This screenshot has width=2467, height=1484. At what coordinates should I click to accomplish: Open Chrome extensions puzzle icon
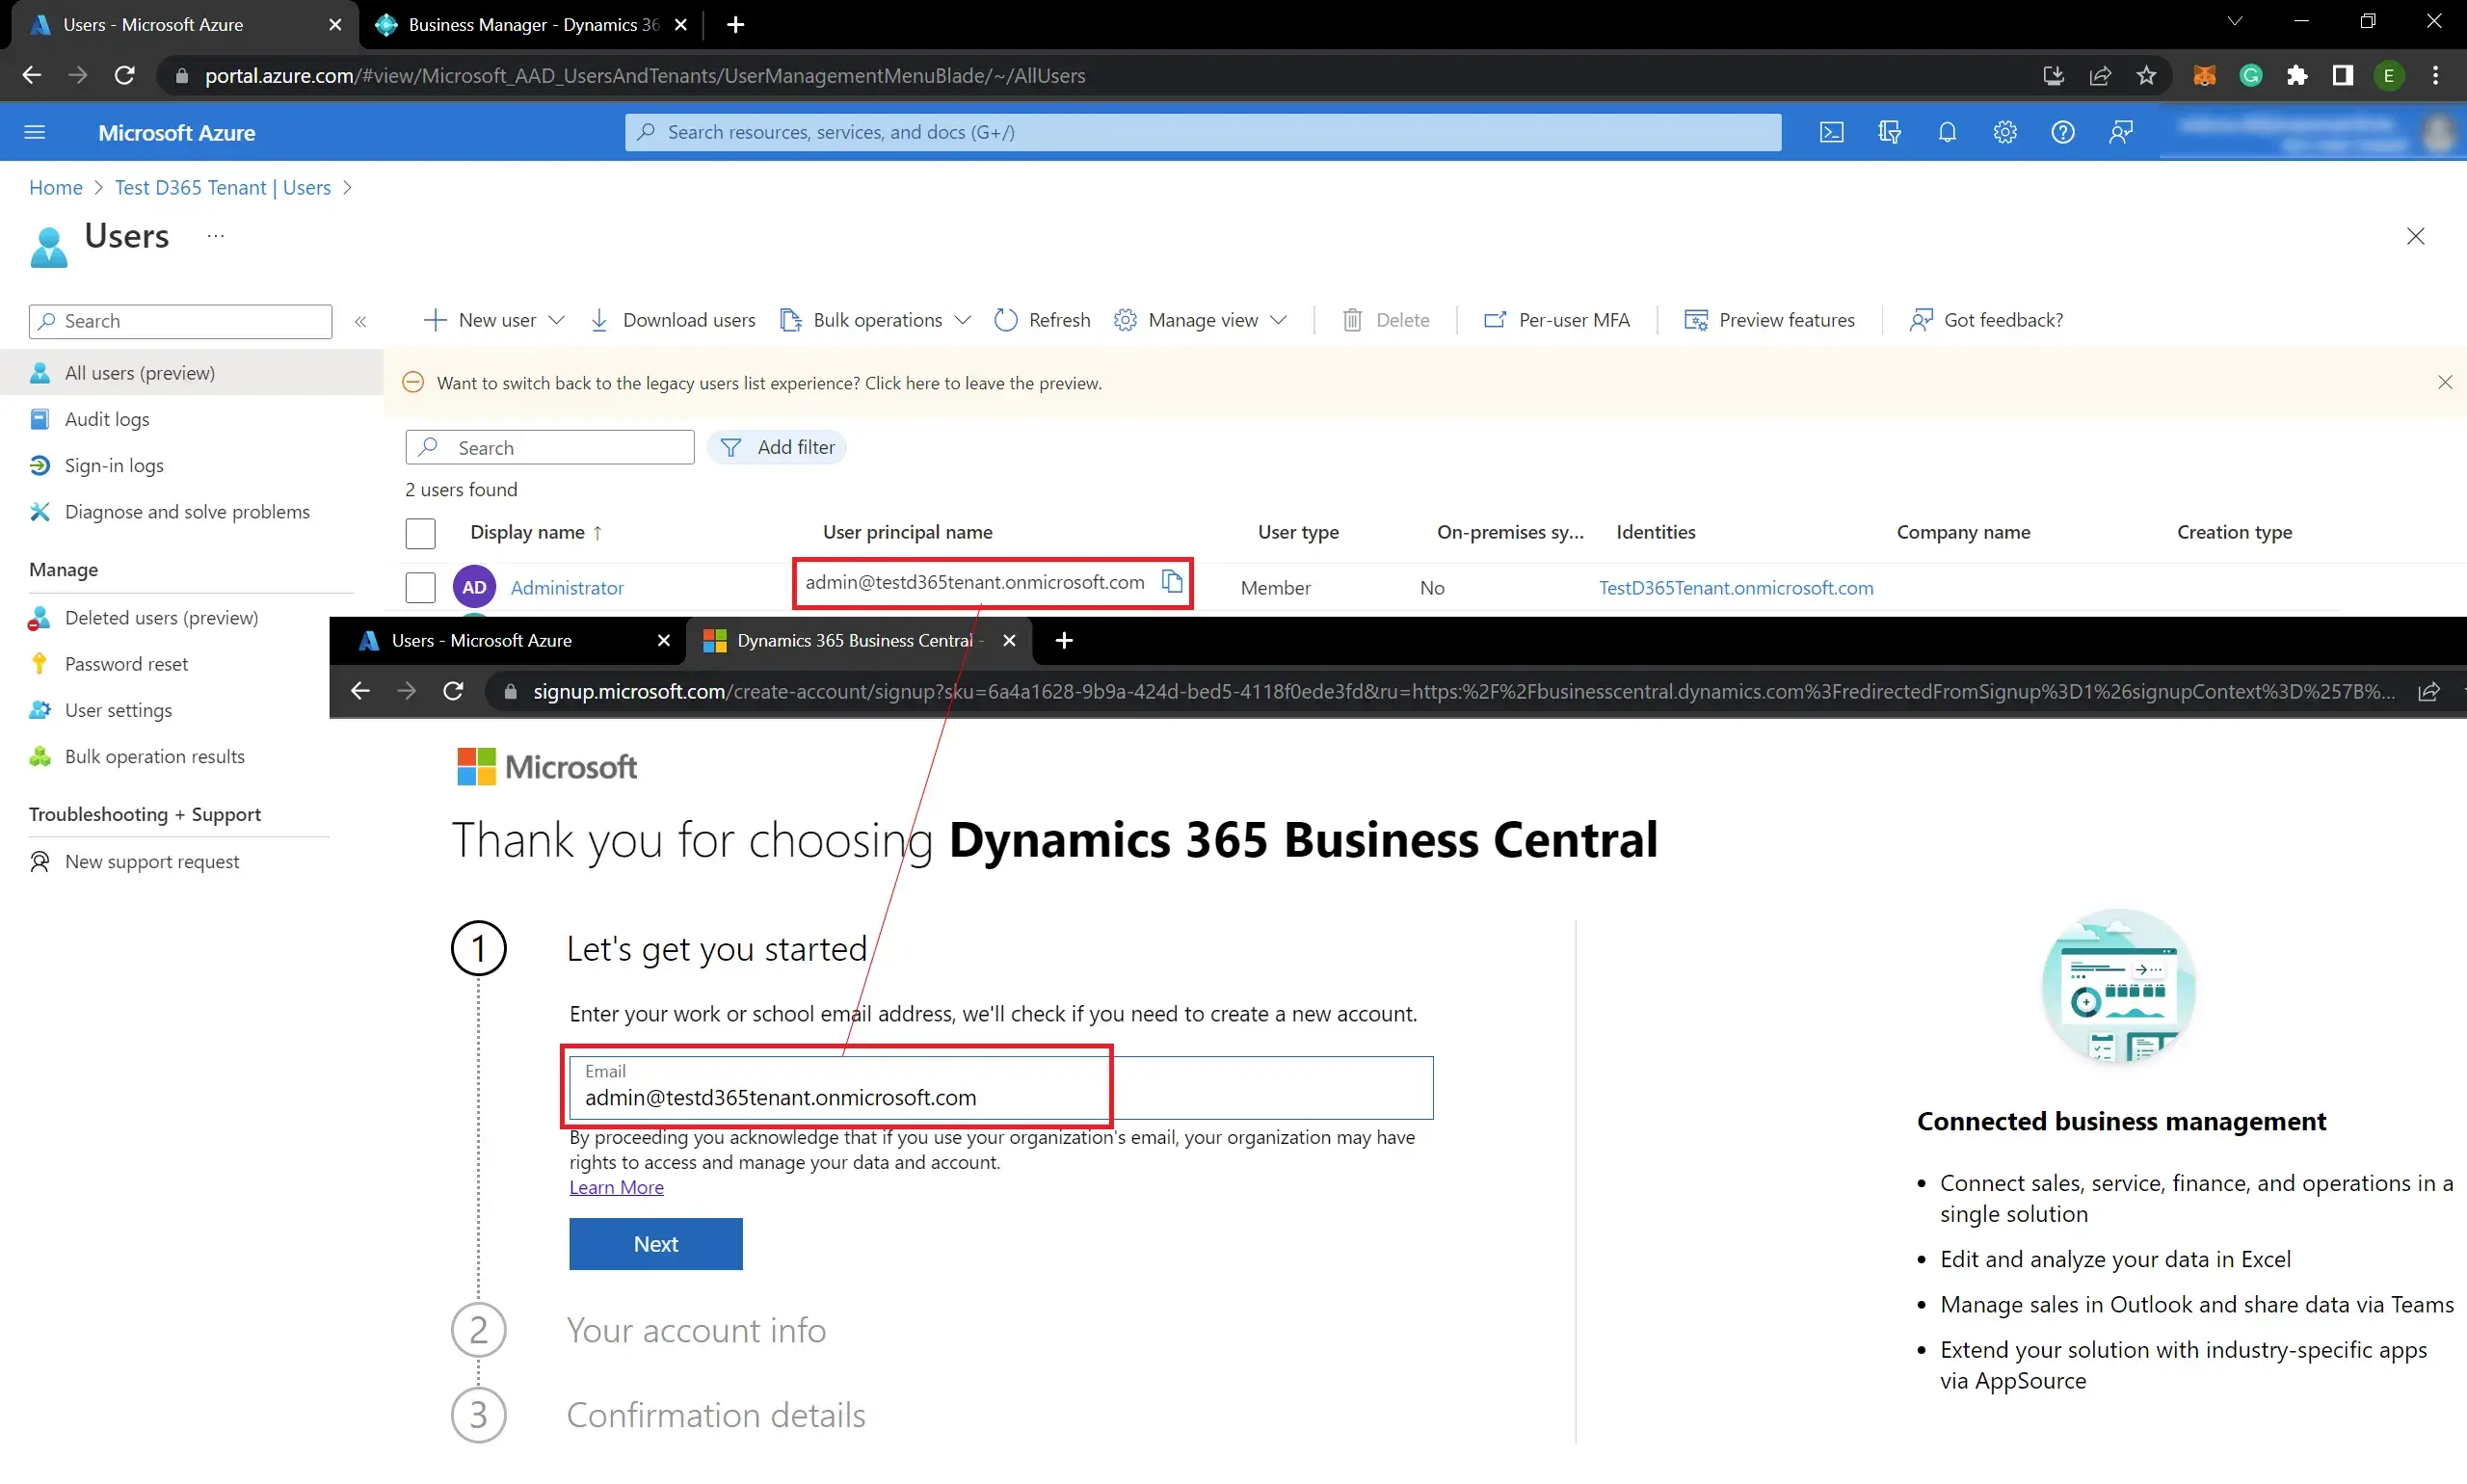2297,75
